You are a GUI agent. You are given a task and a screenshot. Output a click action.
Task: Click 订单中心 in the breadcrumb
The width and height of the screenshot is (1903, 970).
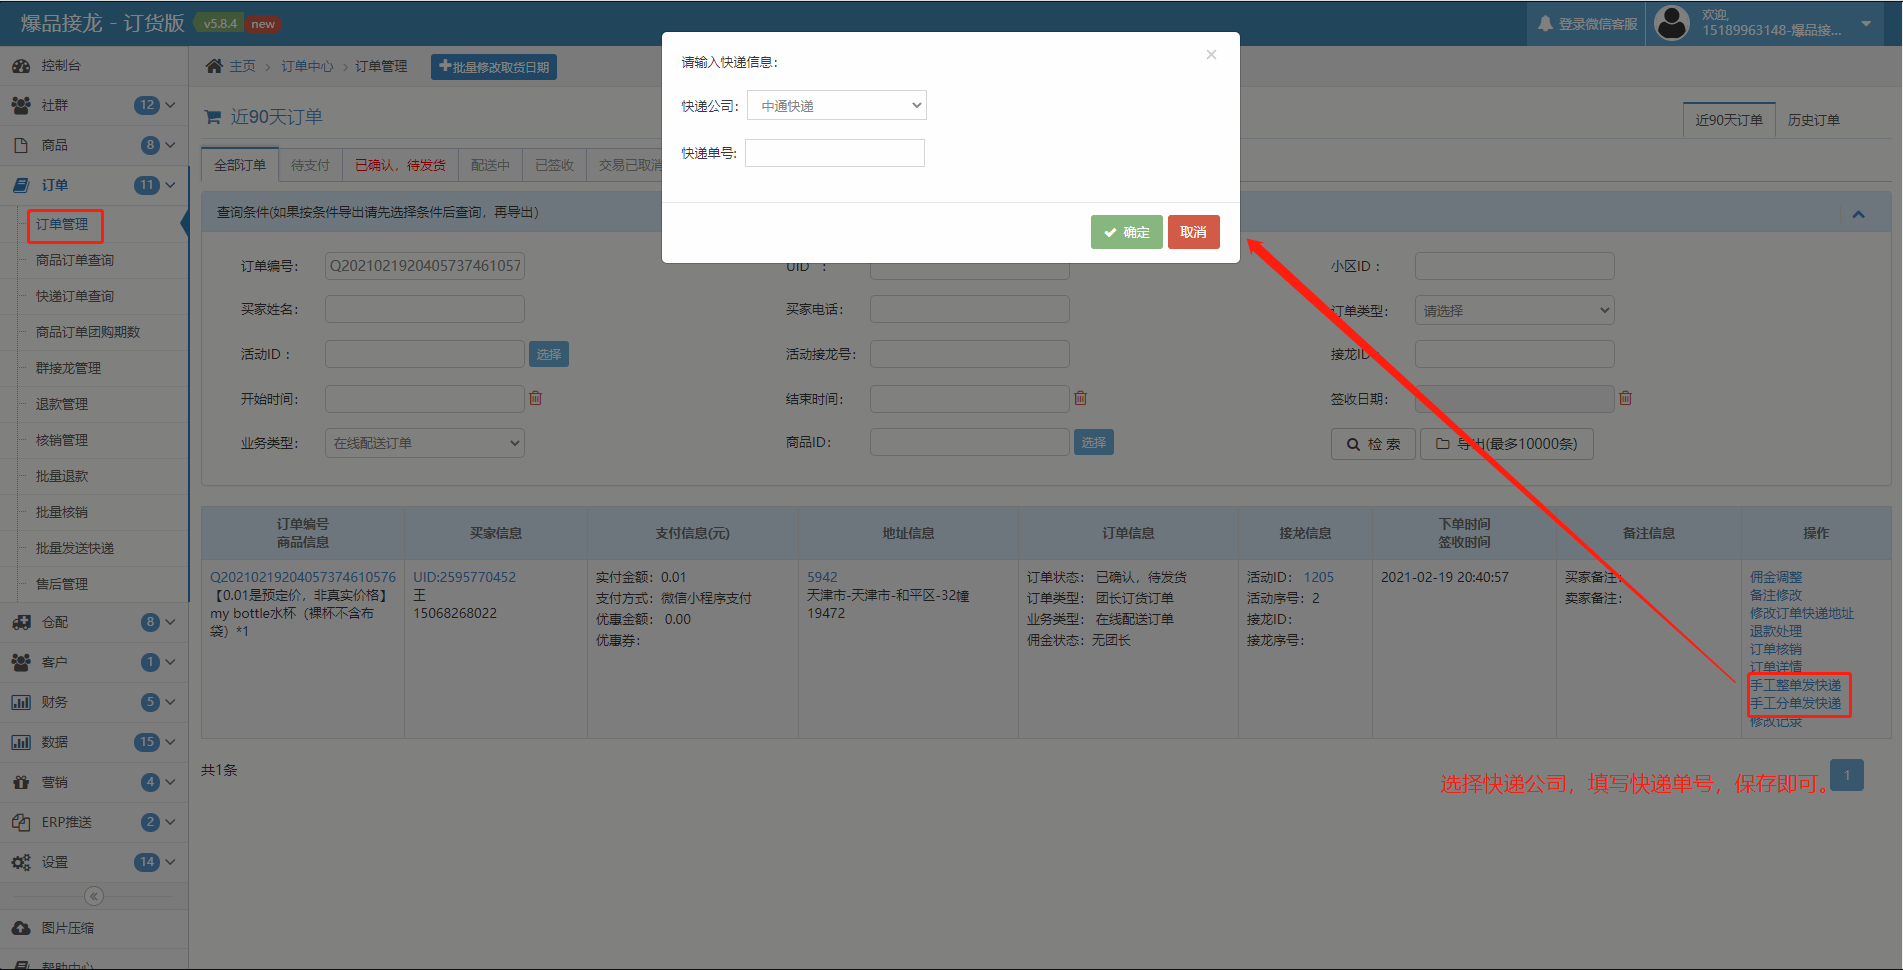tap(307, 66)
